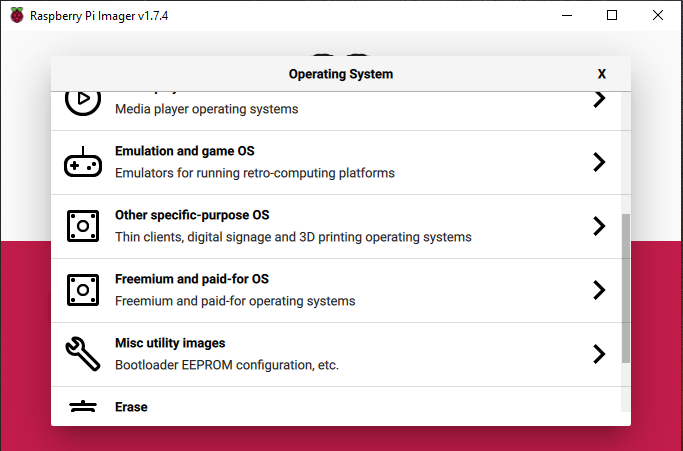Expand Freemium and paid-for OS chevron
Viewport: 683px width, 451px height.
[599, 290]
